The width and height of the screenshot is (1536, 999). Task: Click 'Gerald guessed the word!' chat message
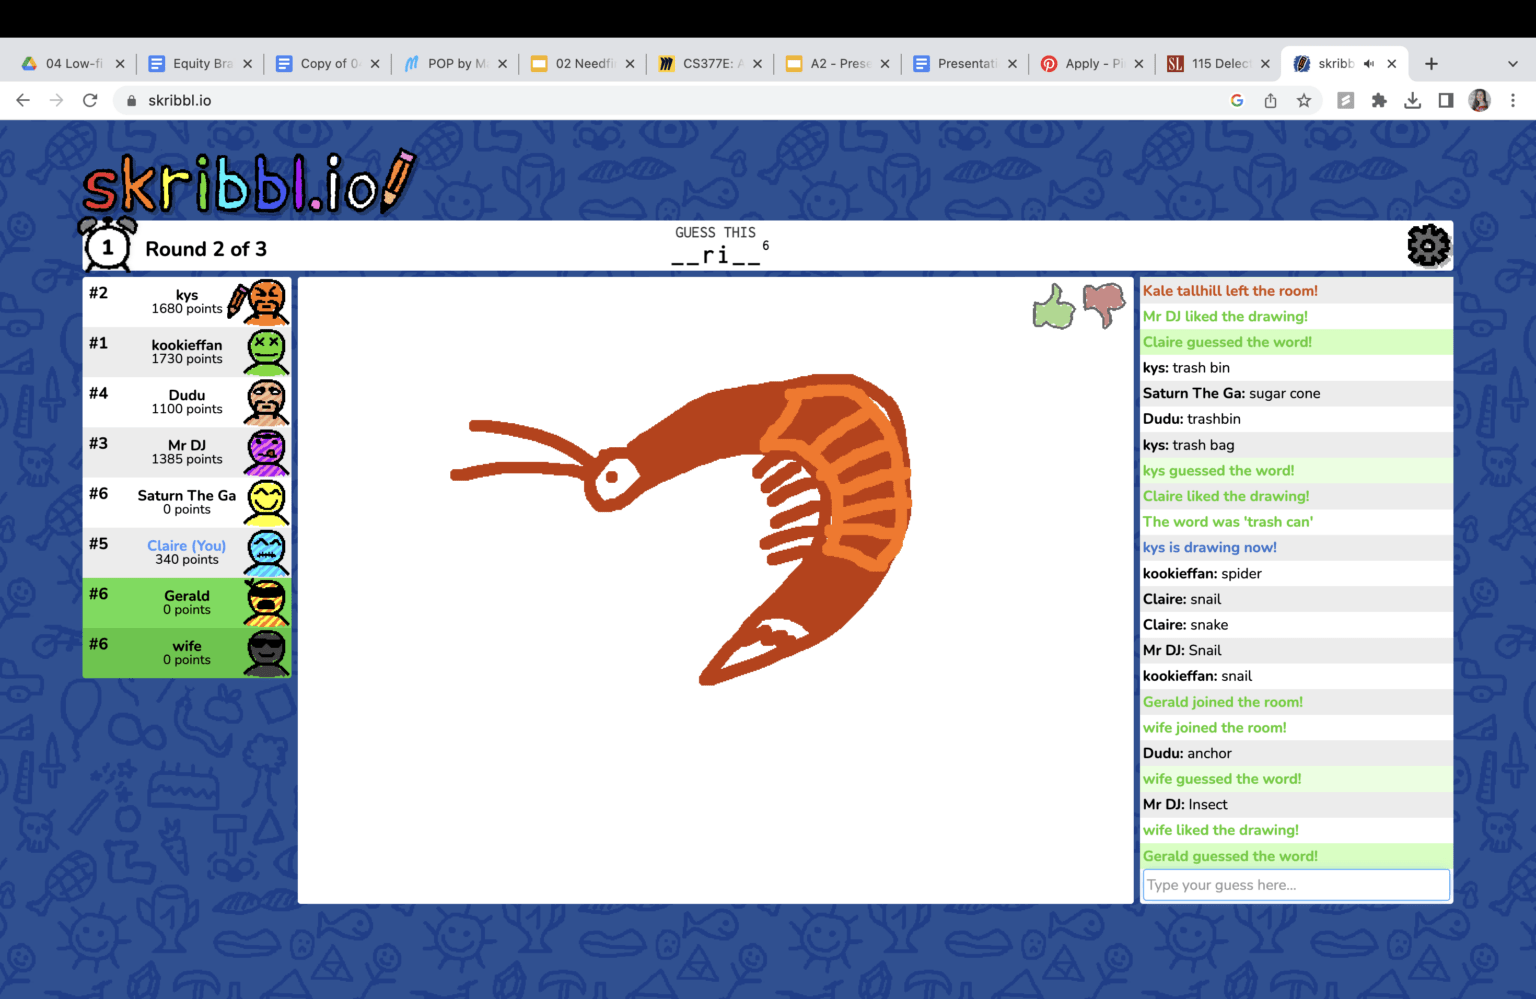[x=1230, y=856]
